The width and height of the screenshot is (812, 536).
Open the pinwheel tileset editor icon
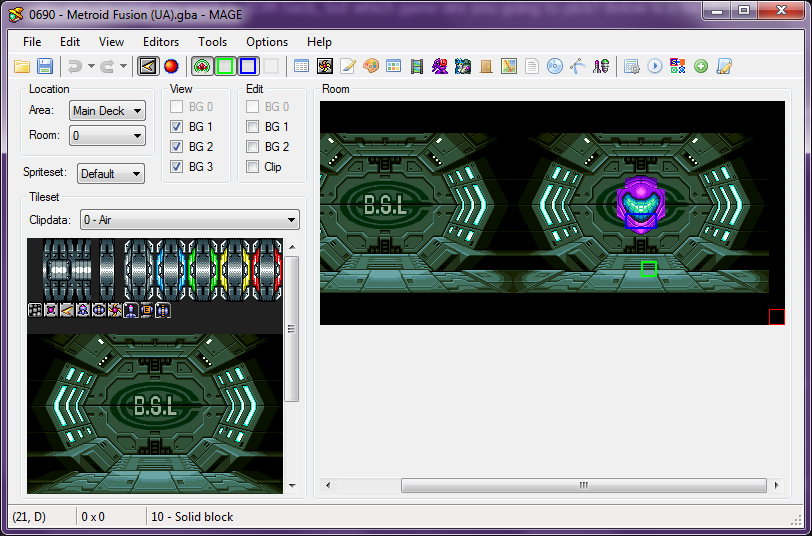click(325, 66)
